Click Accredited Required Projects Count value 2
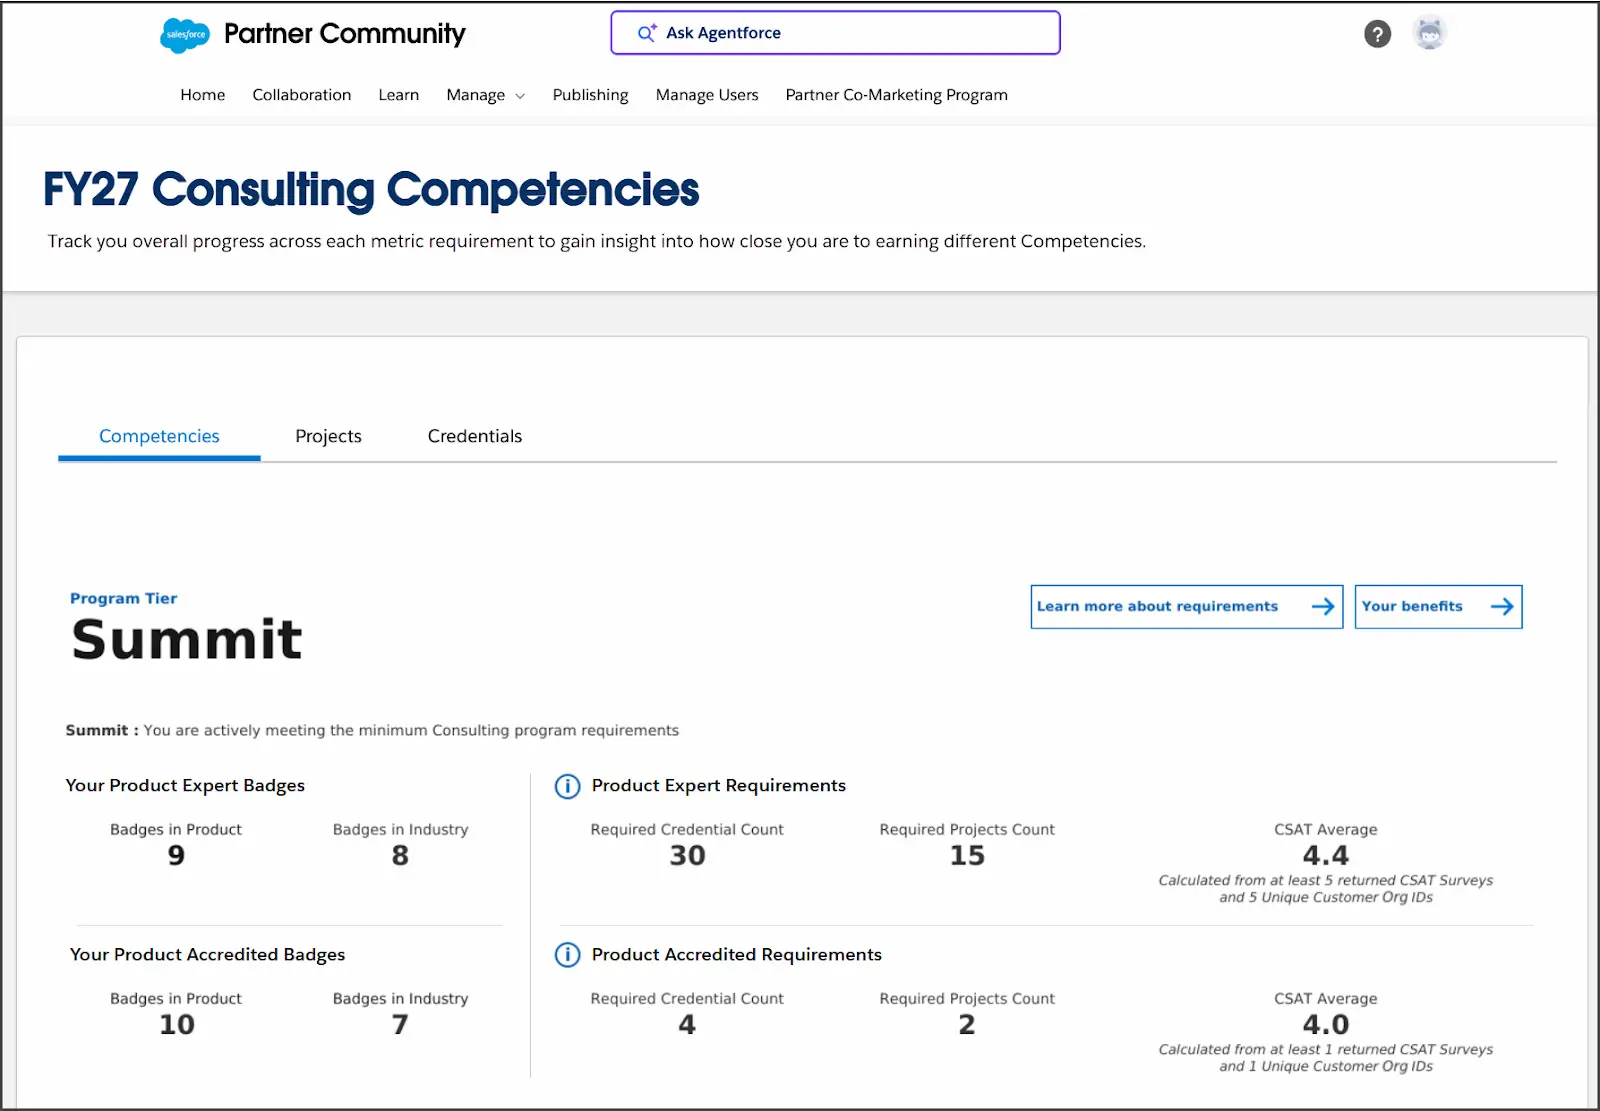This screenshot has height=1111, width=1600. (967, 1025)
